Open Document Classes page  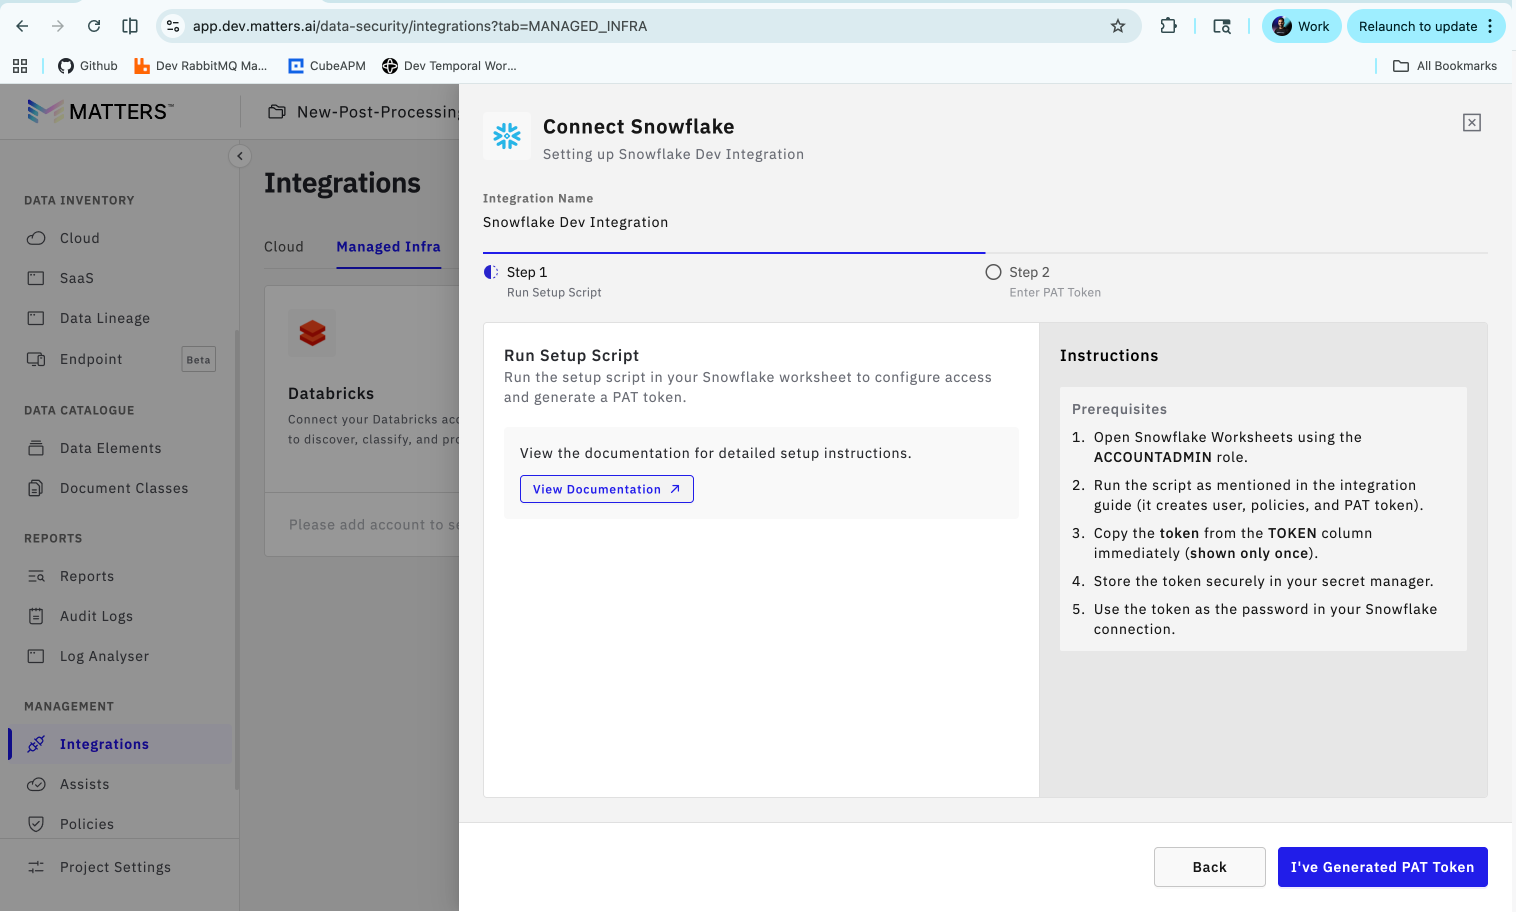124,488
